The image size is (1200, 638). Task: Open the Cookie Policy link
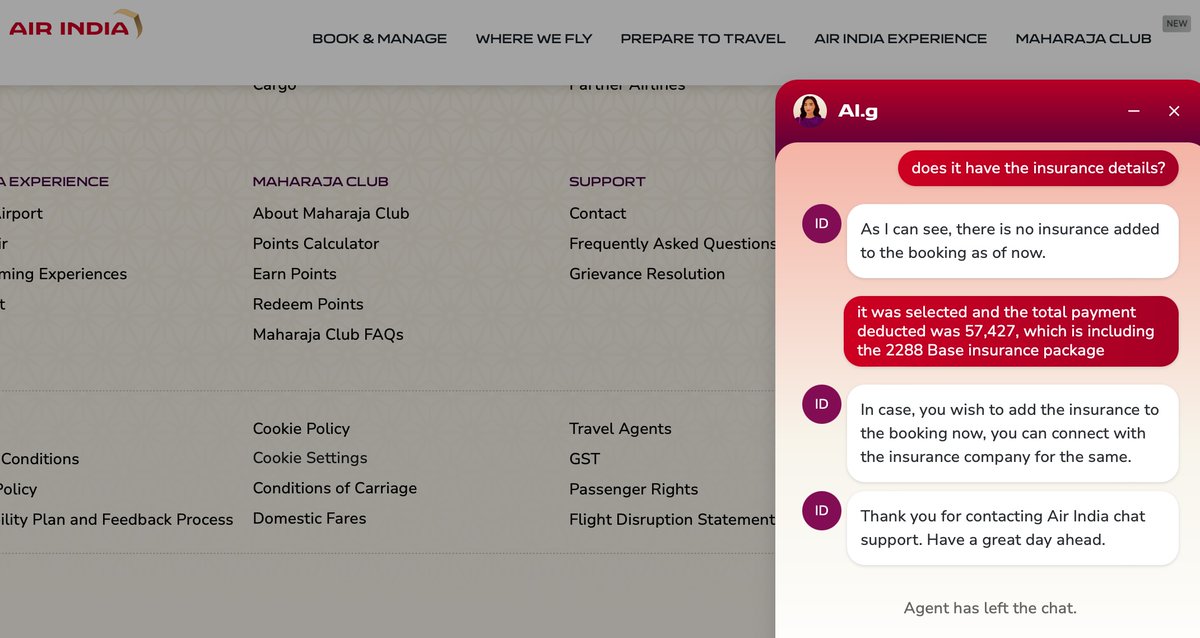point(301,428)
